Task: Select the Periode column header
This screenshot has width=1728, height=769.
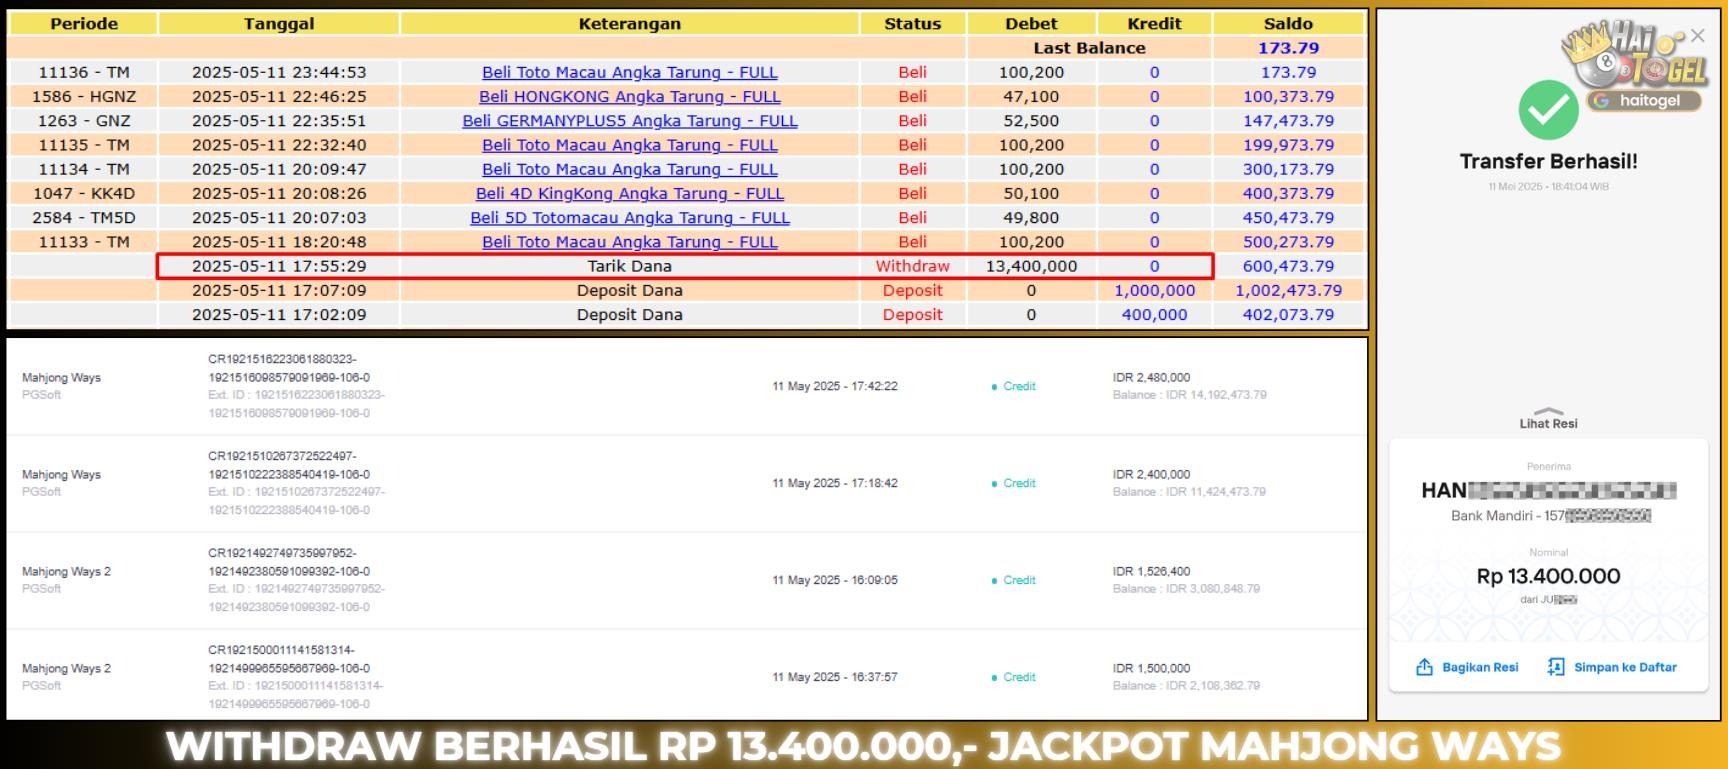Action: pyautogui.click(x=84, y=23)
